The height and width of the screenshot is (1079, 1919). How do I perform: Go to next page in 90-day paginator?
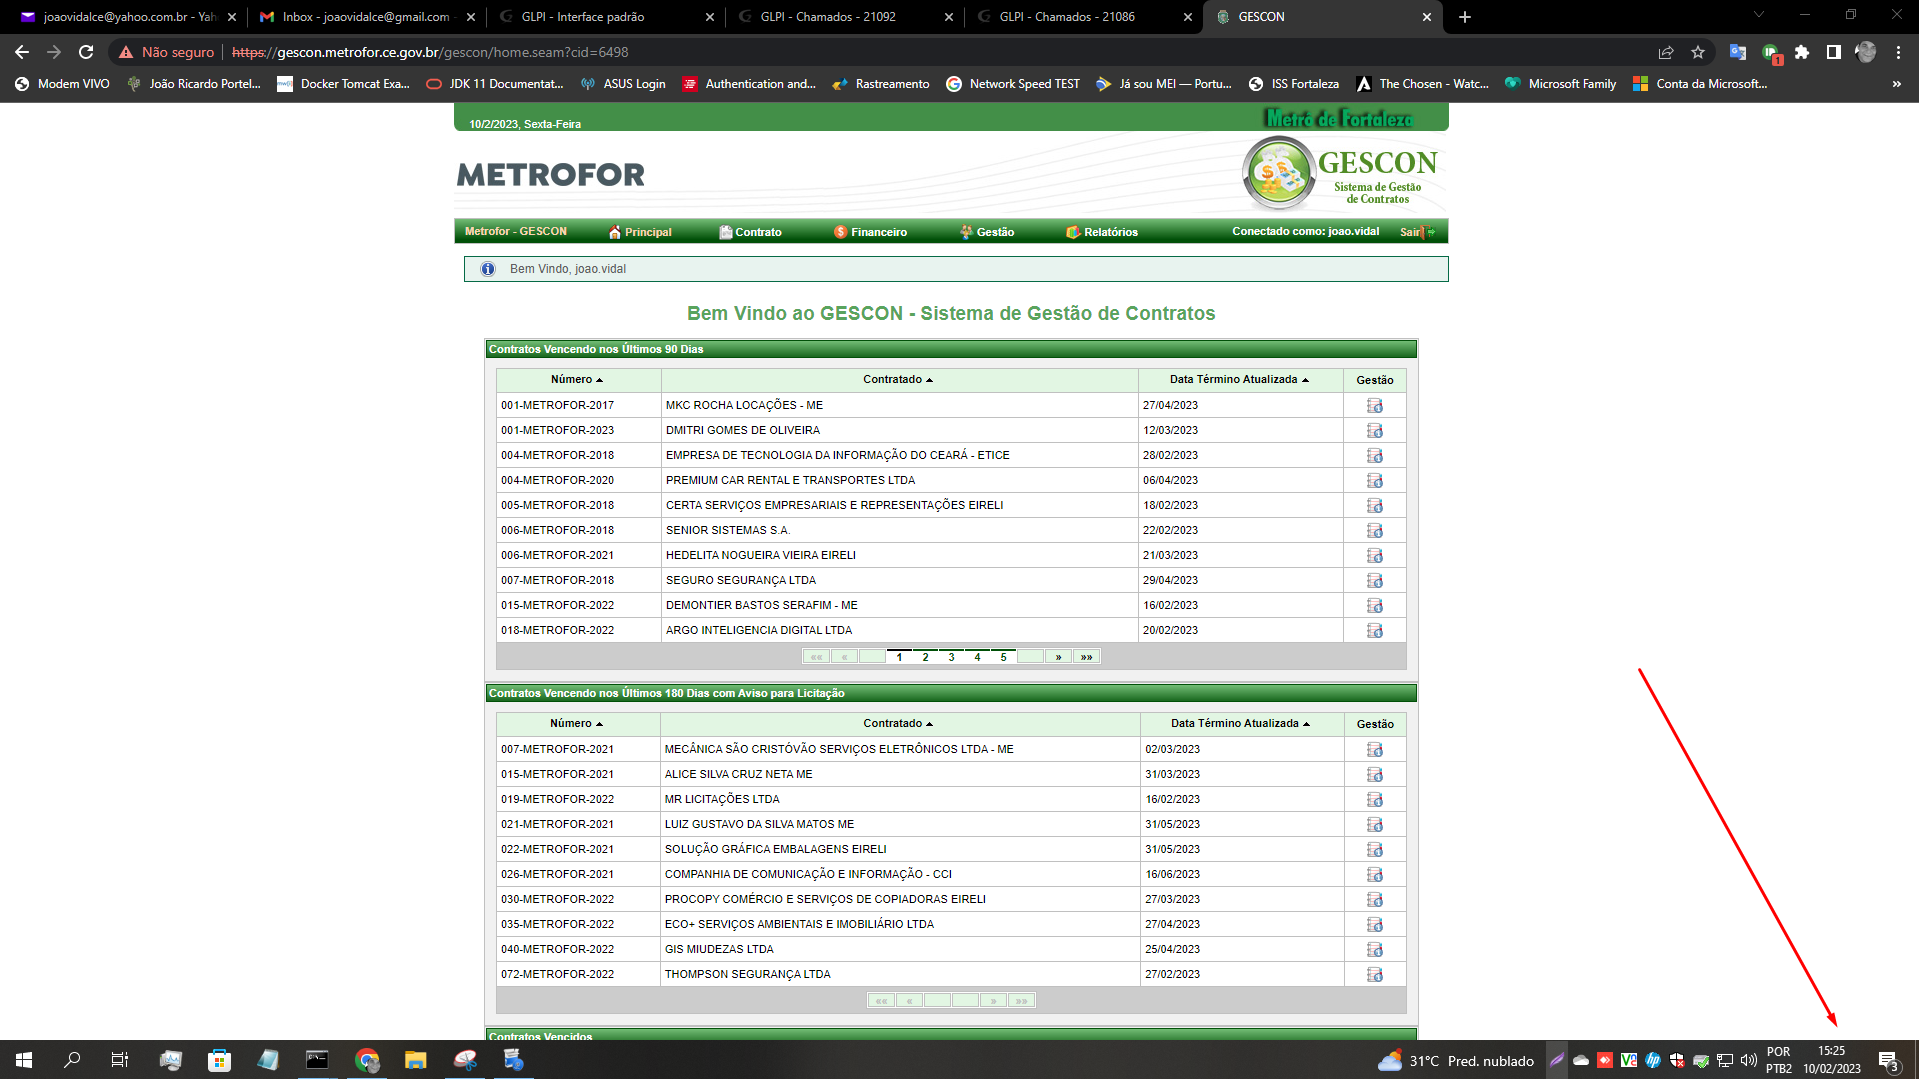tap(1058, 657)
